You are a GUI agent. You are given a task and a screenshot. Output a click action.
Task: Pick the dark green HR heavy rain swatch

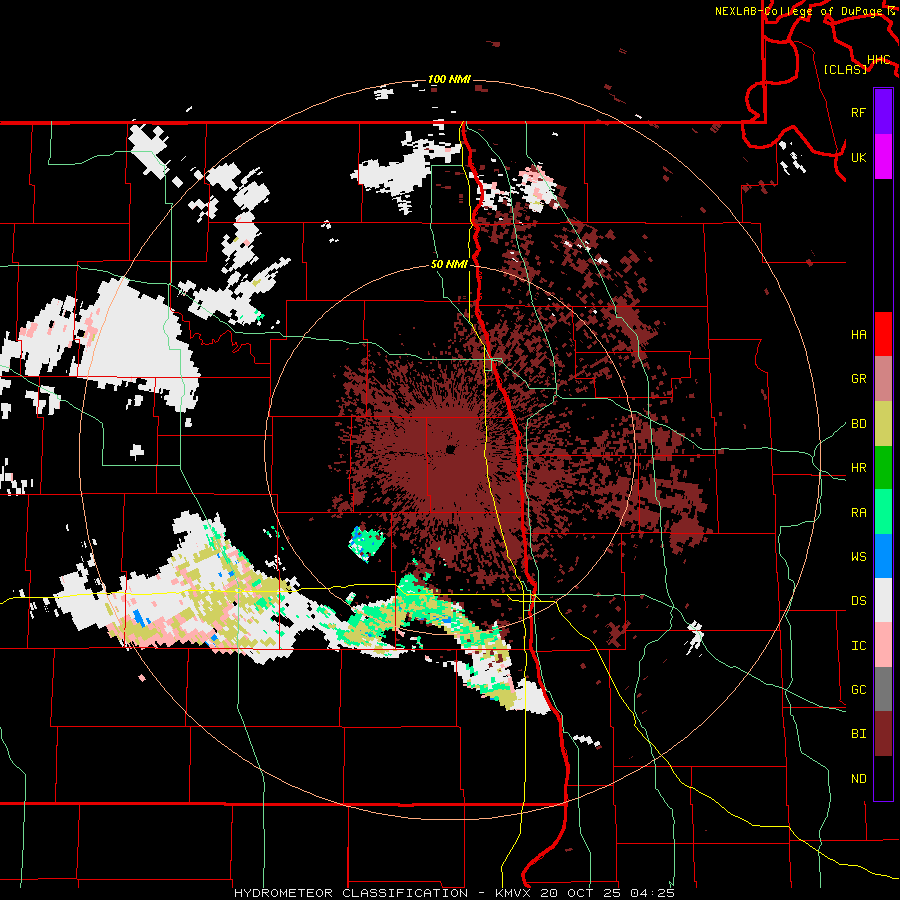click(x=883, y=468)
